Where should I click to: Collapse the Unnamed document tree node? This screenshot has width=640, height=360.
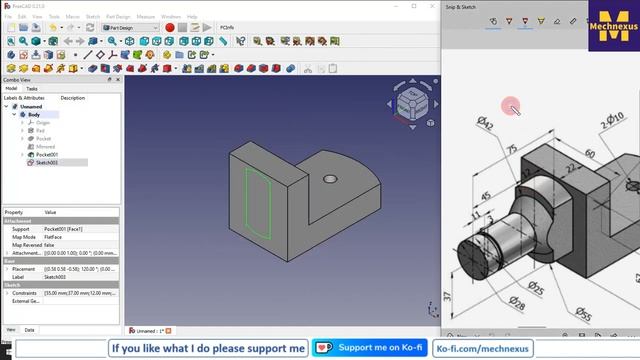[6, 107]
